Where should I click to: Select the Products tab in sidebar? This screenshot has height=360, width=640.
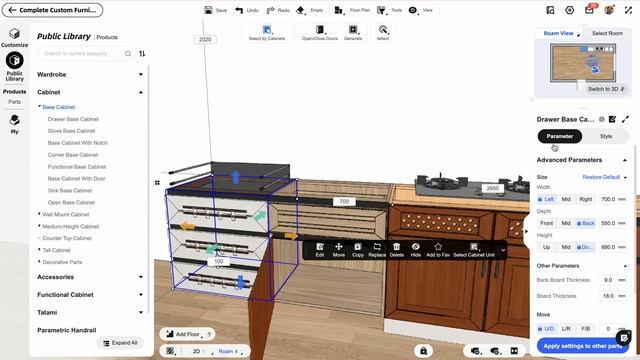click(x=14, y=92)
